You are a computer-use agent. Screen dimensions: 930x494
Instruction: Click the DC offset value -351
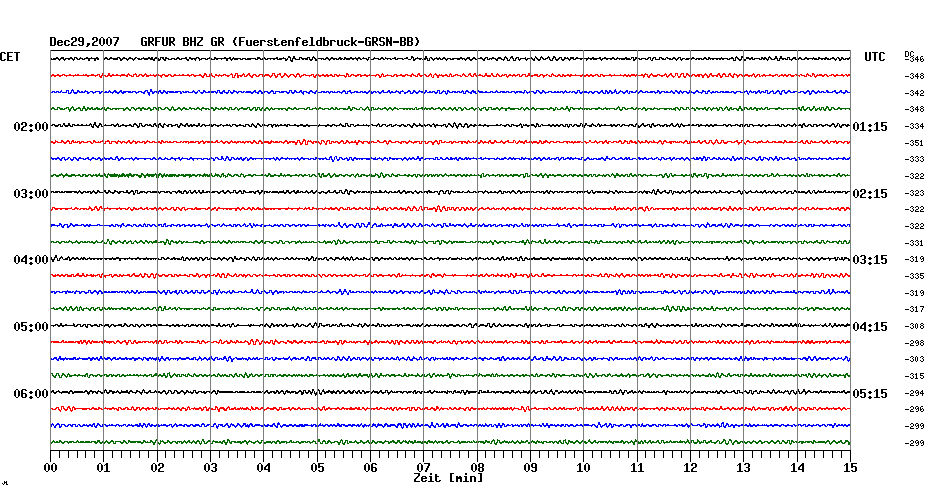point(915,143)
